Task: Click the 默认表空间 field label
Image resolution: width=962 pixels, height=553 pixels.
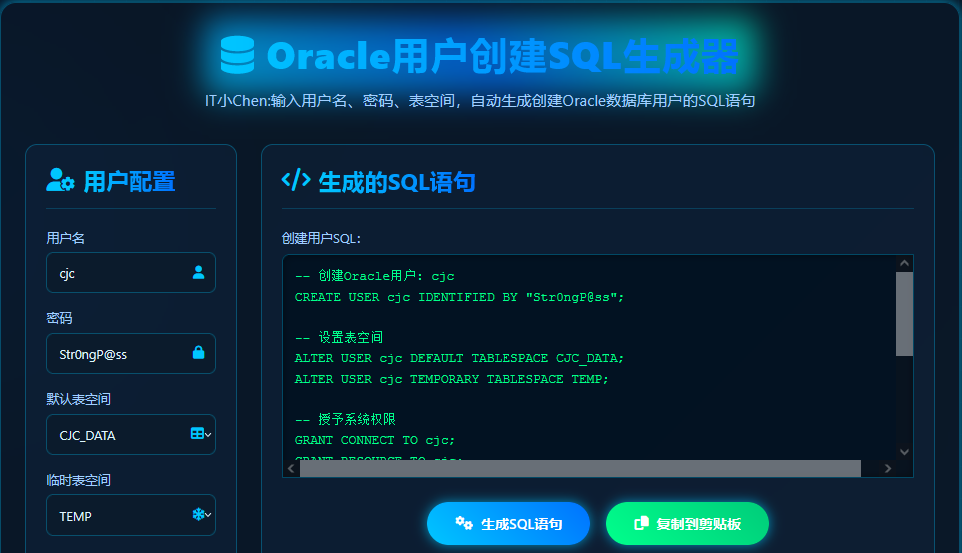Action: coord(79,399)
